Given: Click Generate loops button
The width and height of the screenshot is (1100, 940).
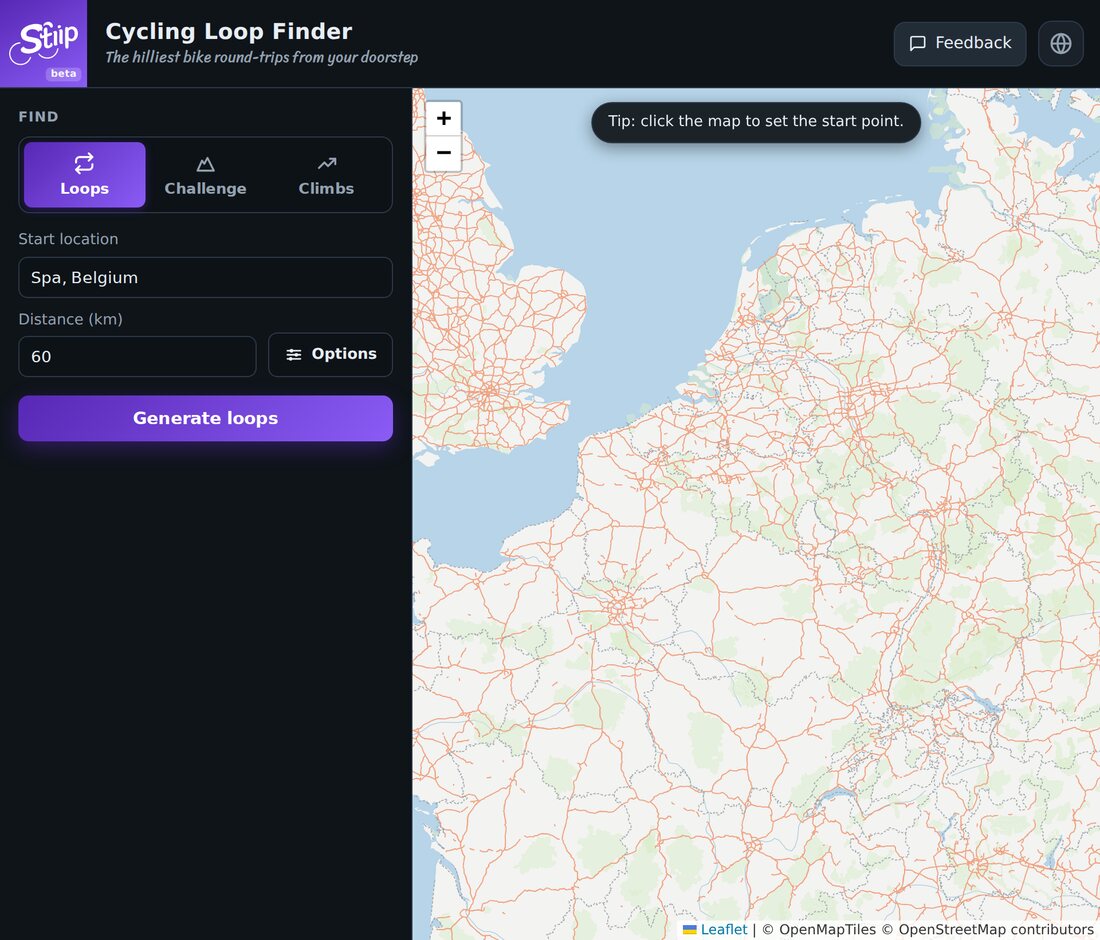Looking at the screenshot, I should [x=206, y=418].
